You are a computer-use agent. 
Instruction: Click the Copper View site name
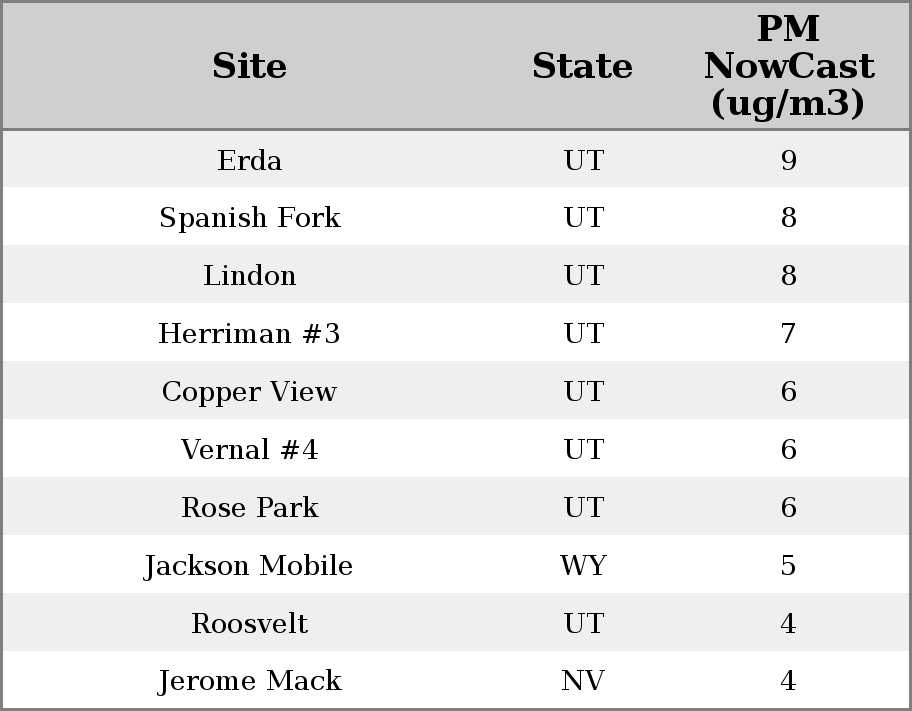point(249,392)
